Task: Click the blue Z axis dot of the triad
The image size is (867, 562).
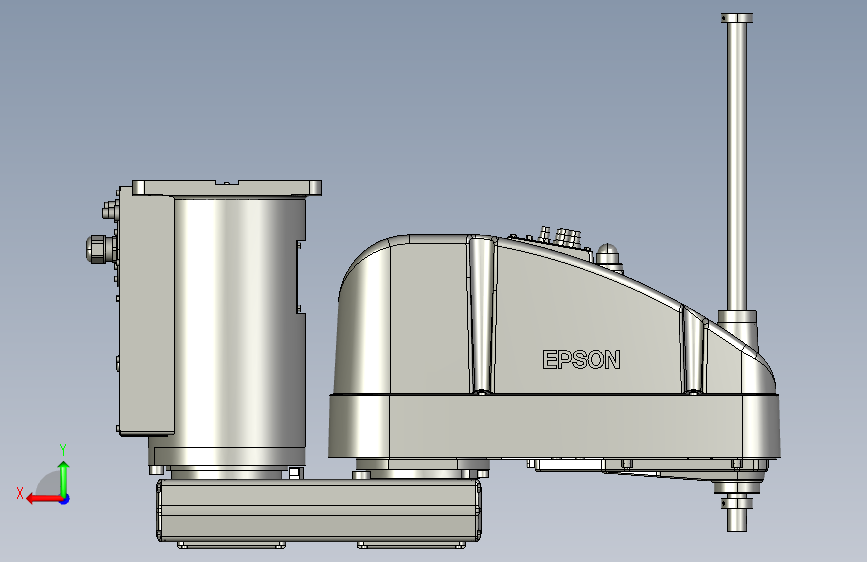Action: click(65, 499)
